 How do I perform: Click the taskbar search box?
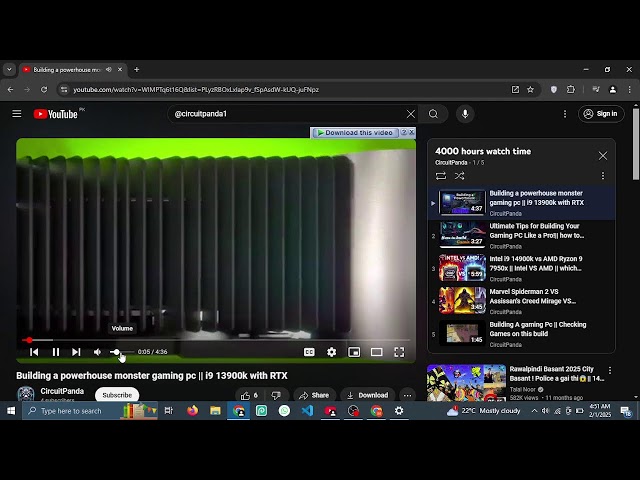click(90, 411)
